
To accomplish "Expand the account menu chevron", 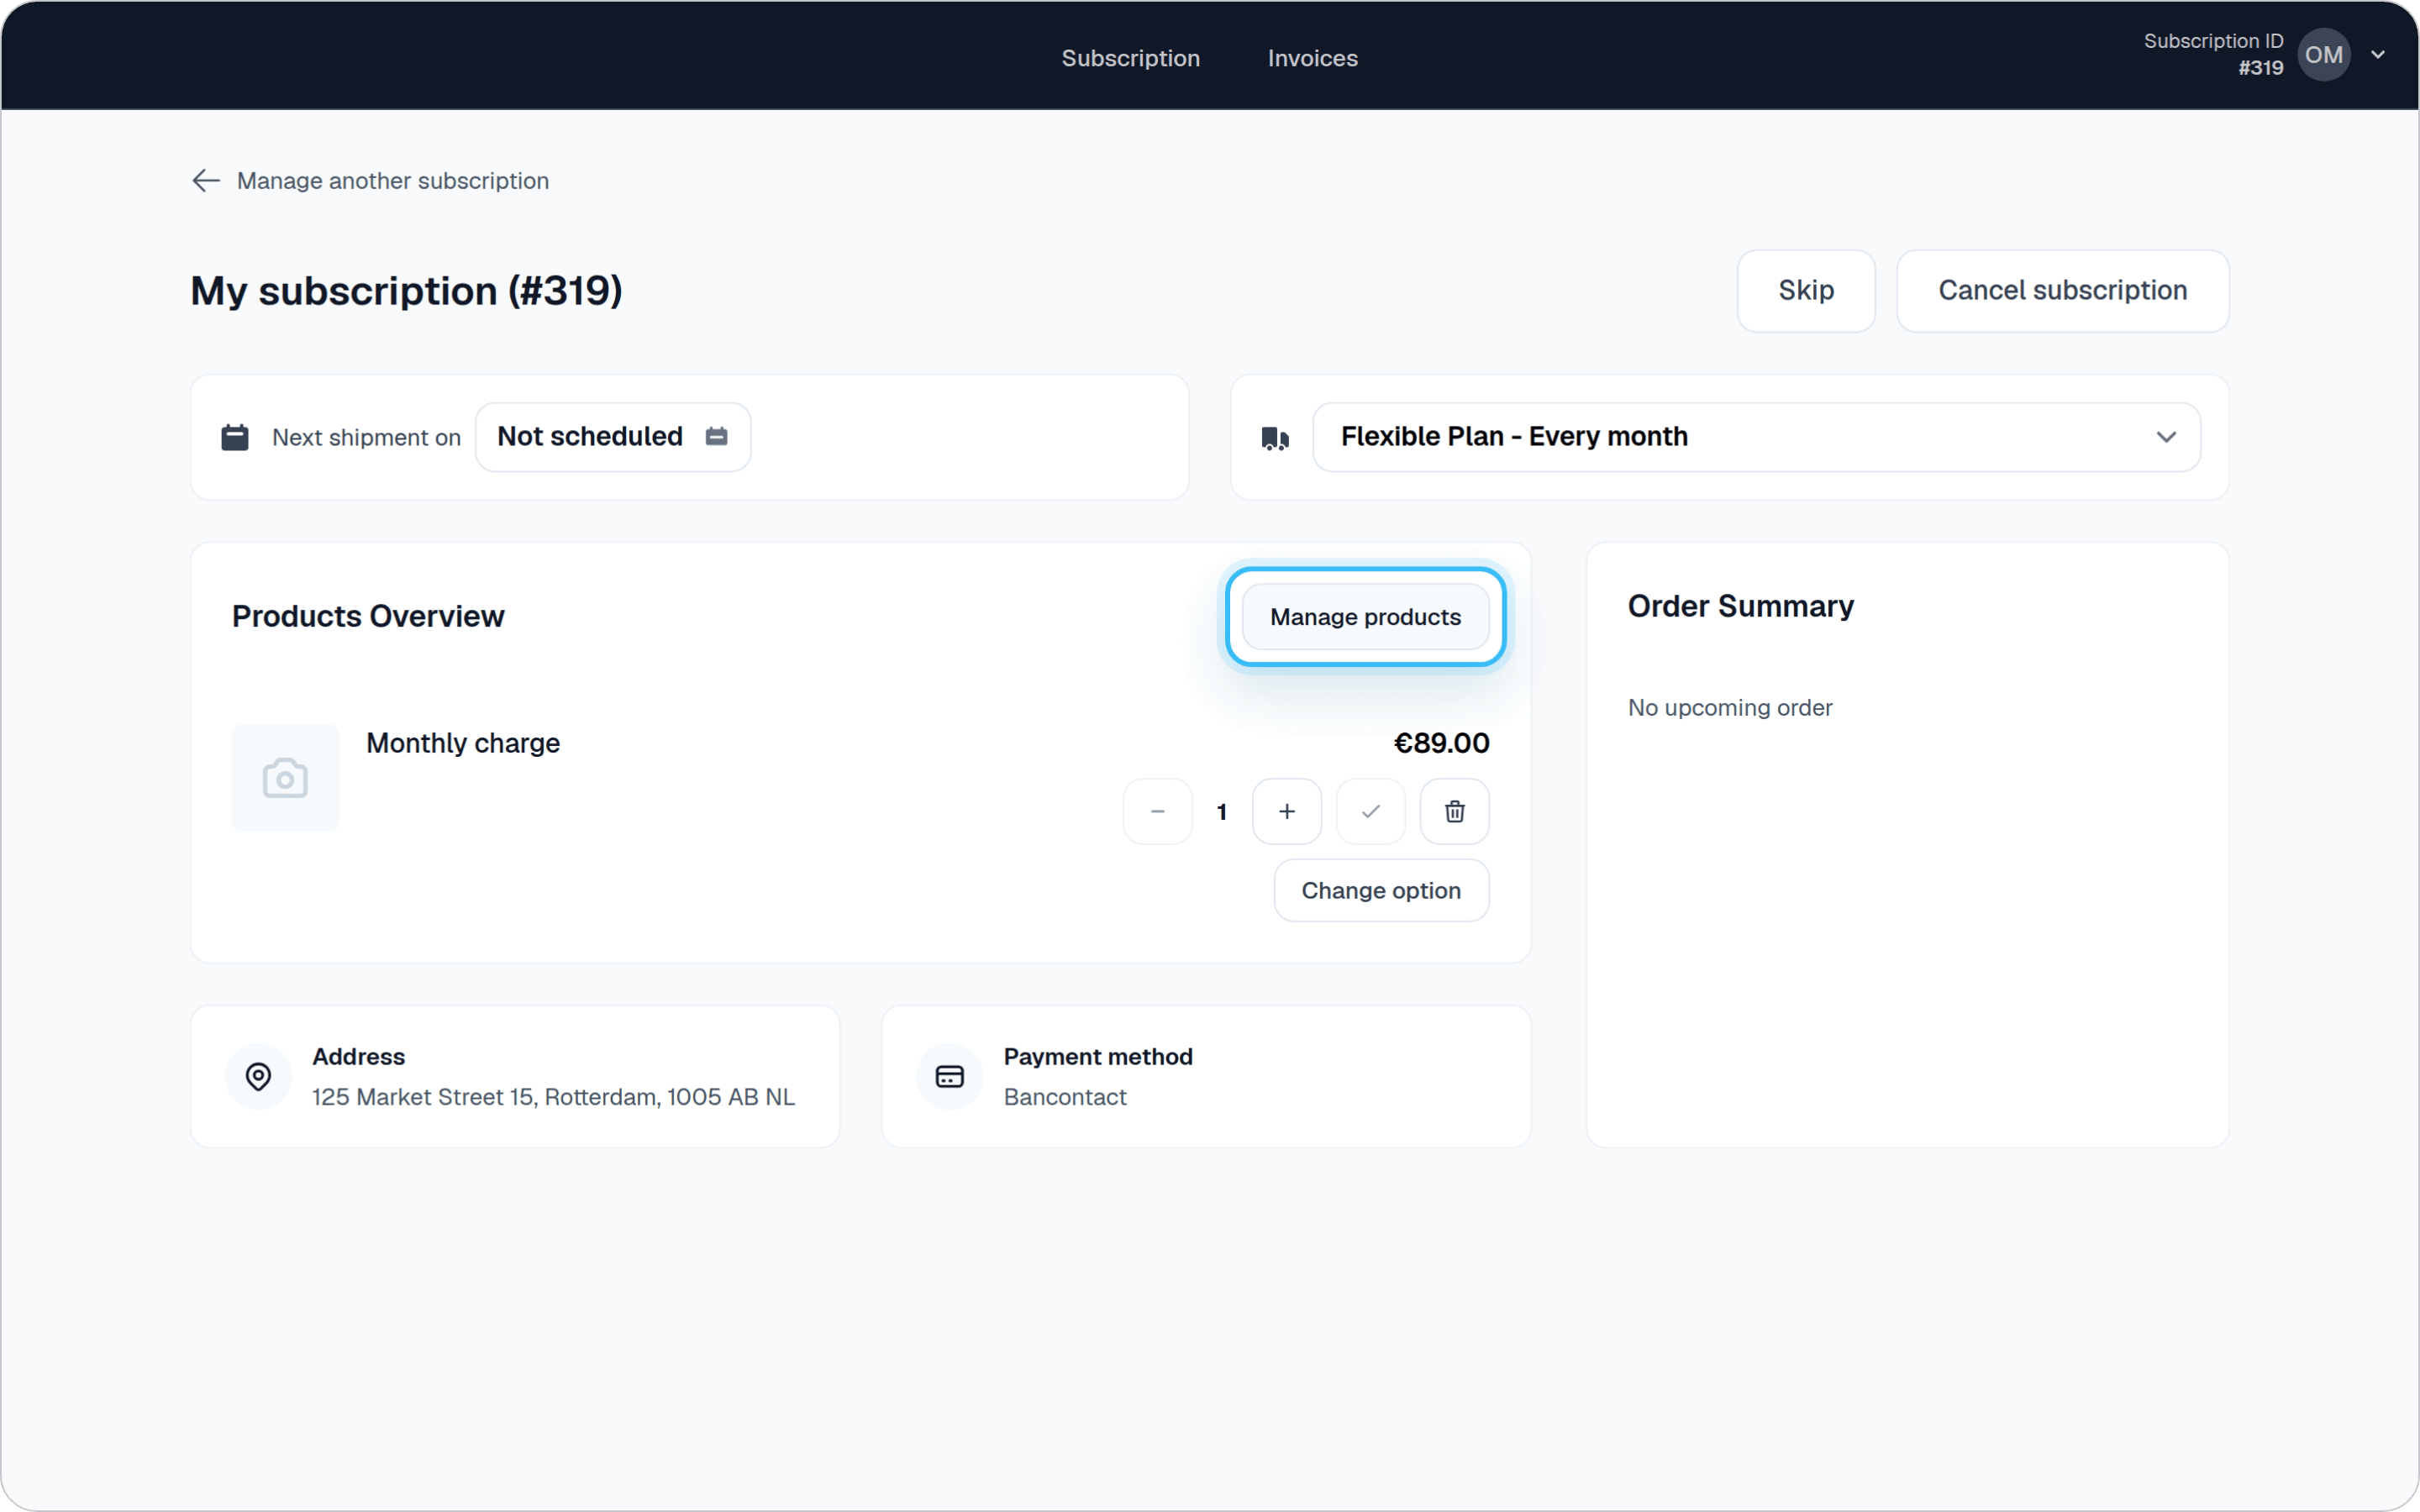I will (x=2378, y=55).
